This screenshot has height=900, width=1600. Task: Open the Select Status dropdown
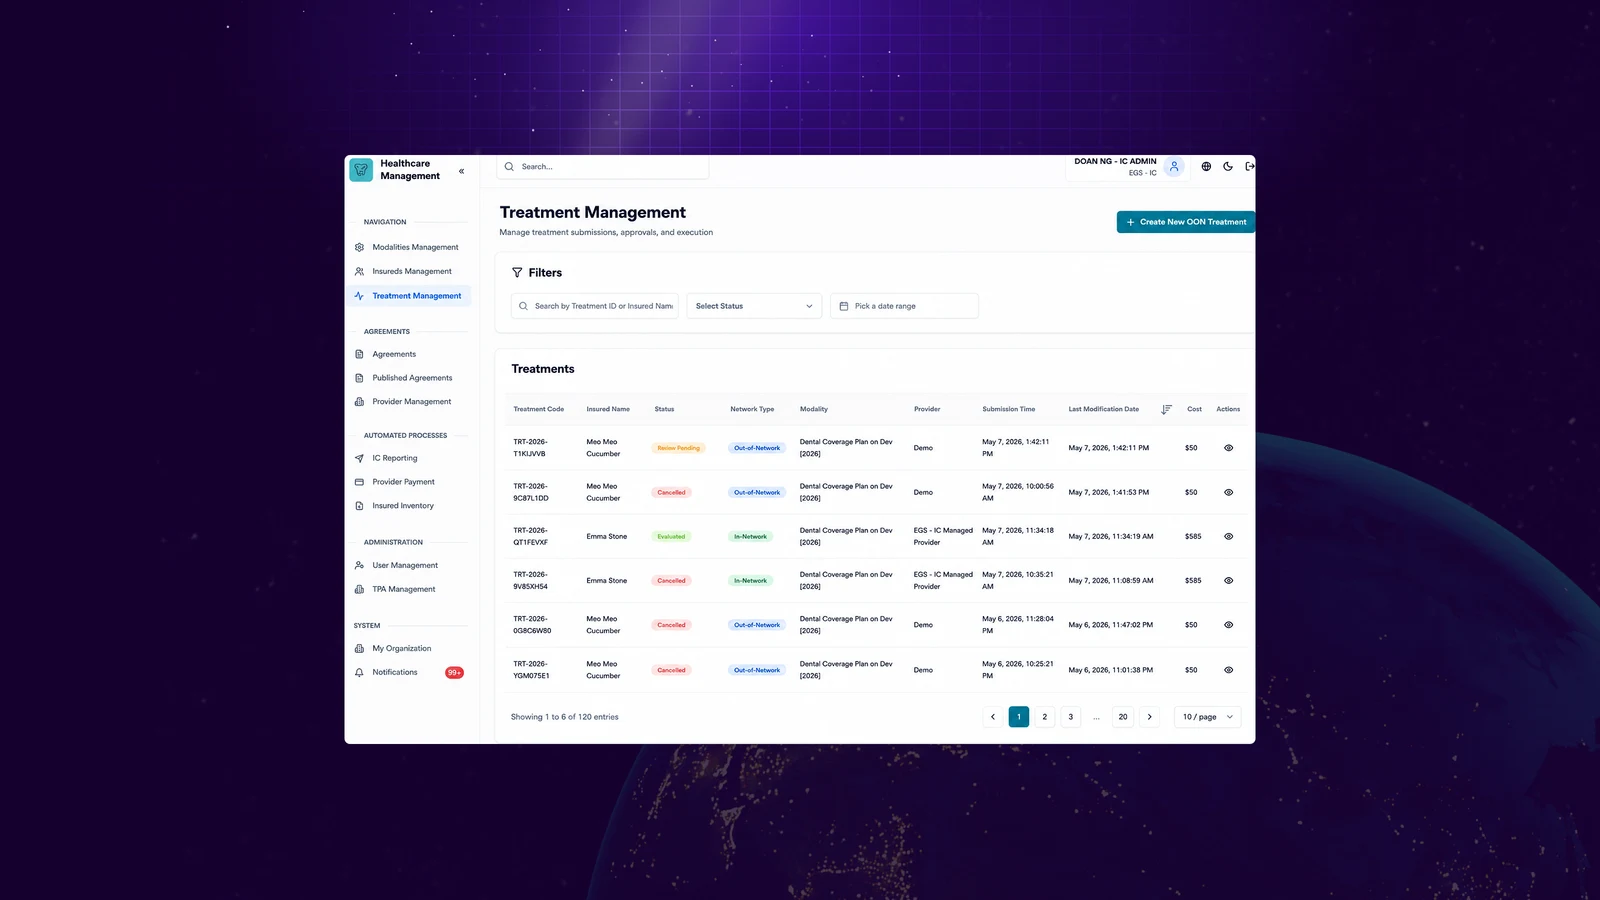pyautogui.click(x=754, y=306)
